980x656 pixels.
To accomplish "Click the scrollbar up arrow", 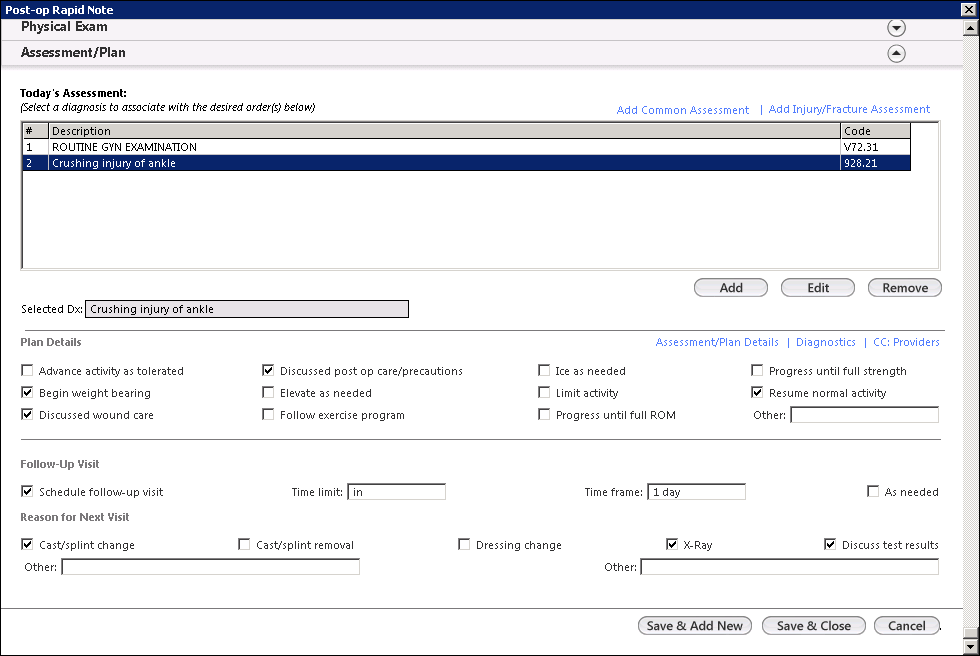I will 971,27.
